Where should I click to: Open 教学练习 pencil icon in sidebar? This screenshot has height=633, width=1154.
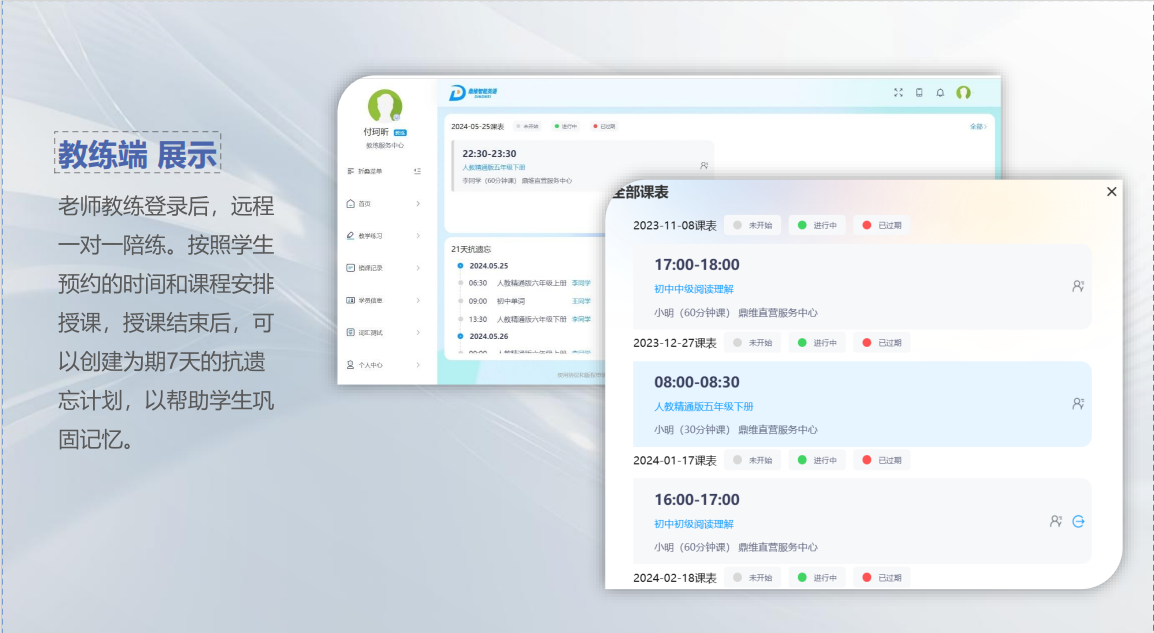350,236
